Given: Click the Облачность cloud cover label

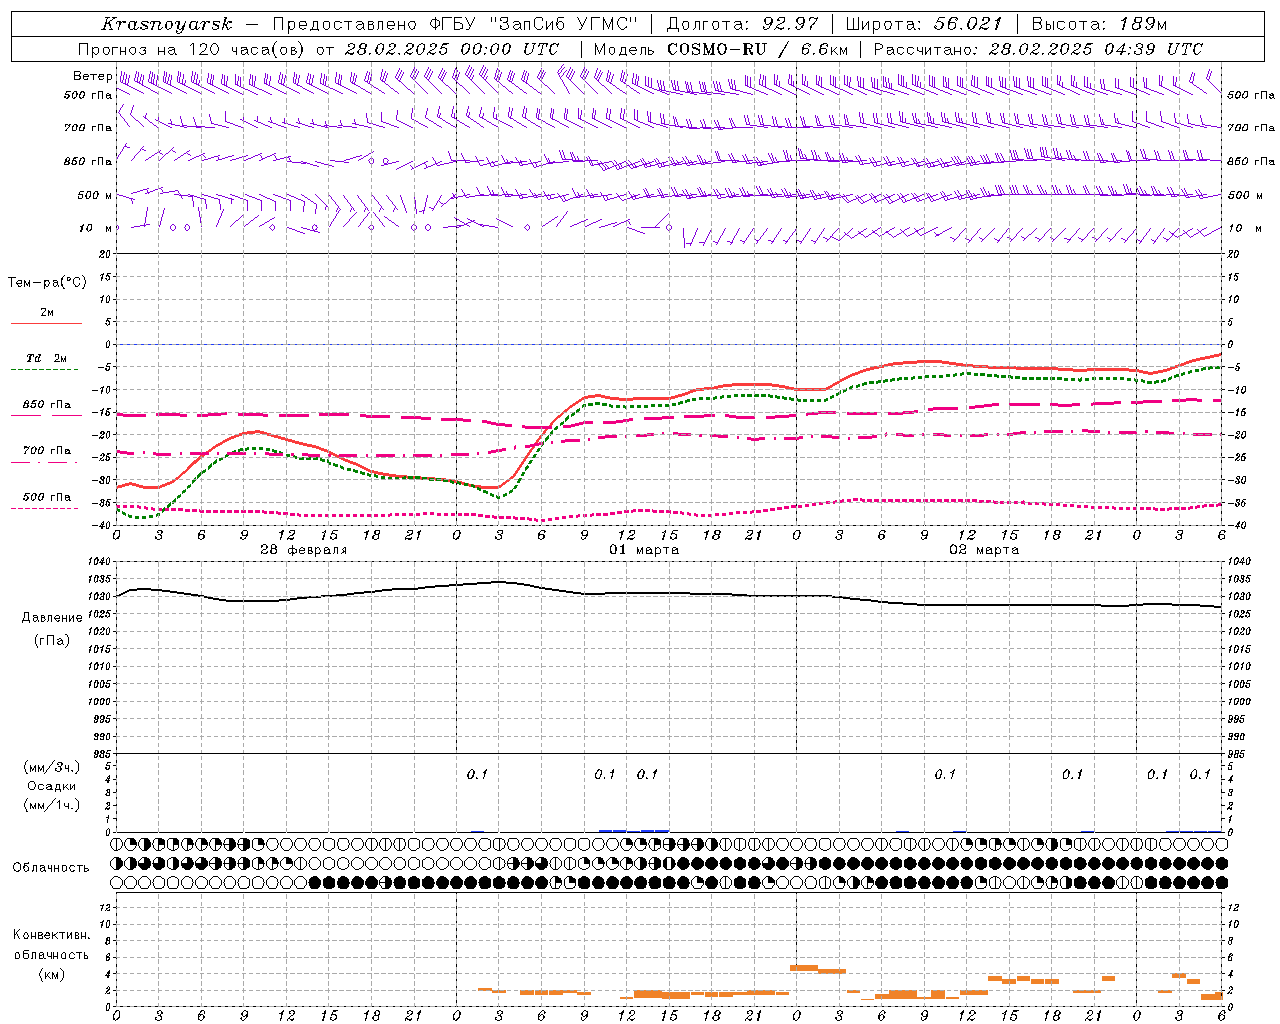Looking at the screenshot, I should (51, 867).
